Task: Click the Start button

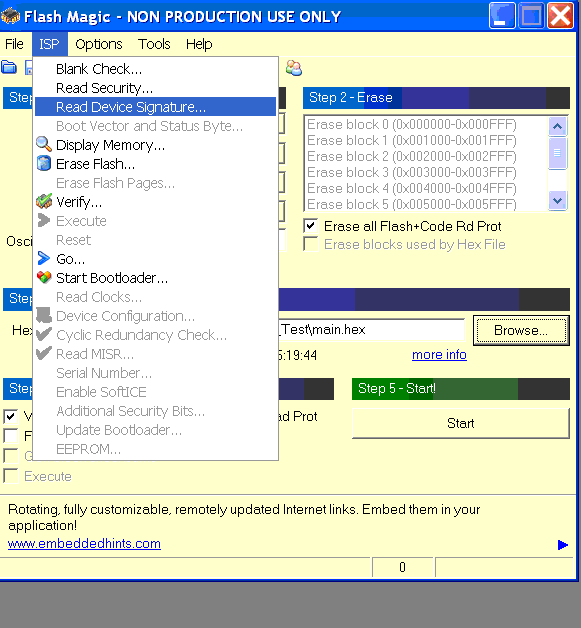Action: pyautogui.click(x=460, y=423)
